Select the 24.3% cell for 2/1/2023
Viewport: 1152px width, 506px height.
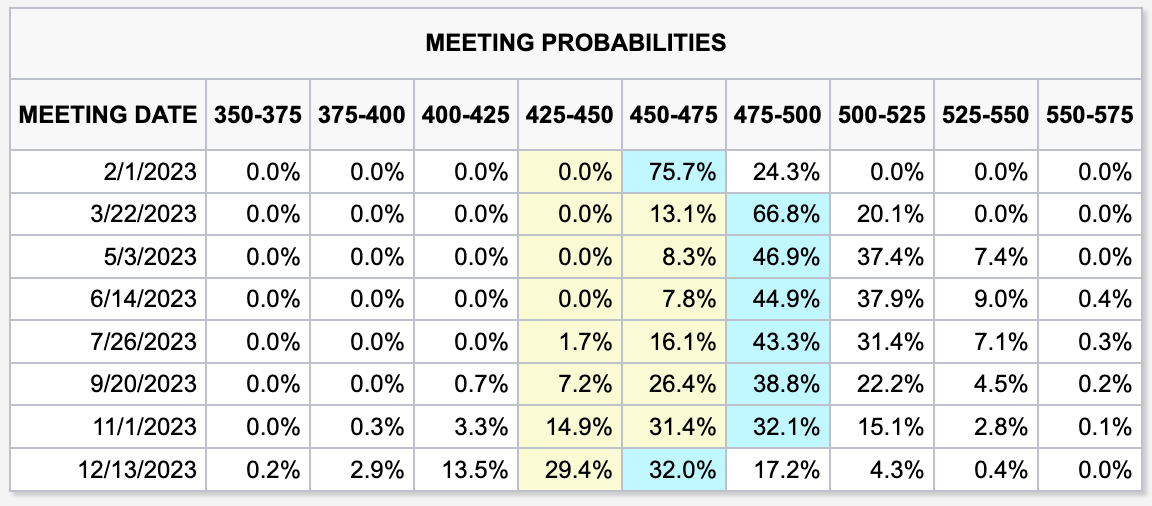tap(787, 172)
